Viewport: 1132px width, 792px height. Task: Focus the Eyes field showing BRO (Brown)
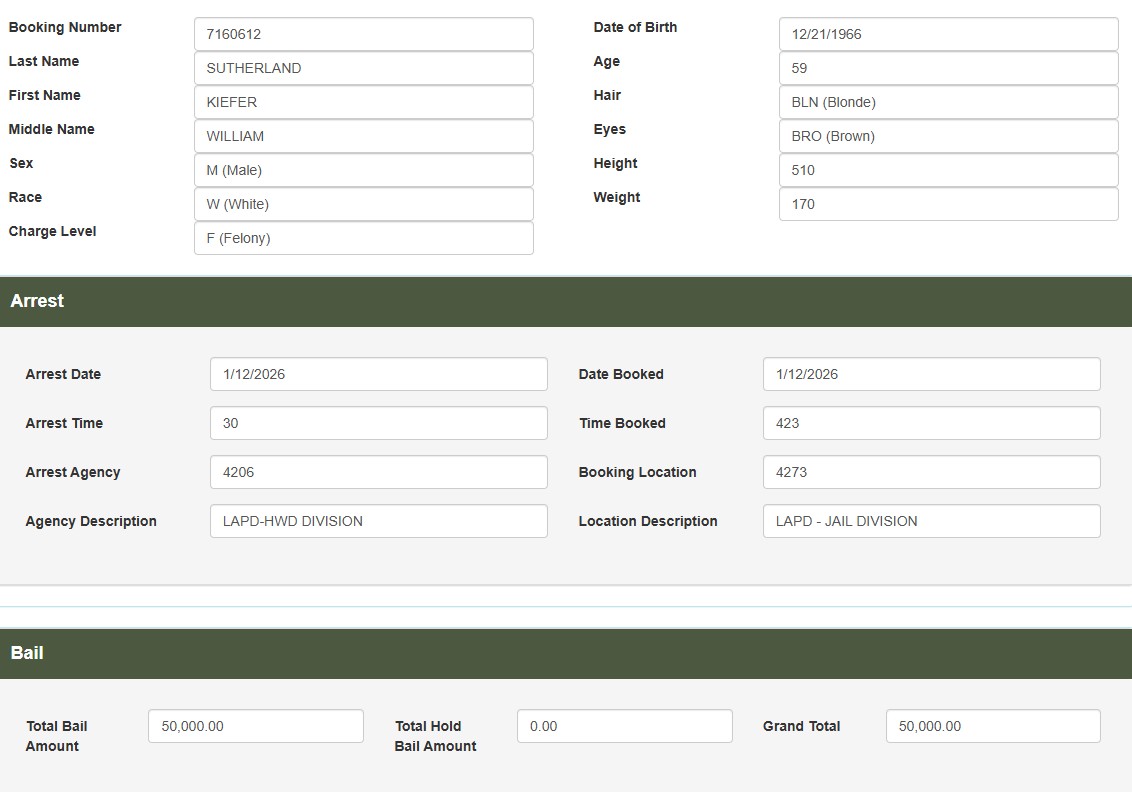pos(949,136)
